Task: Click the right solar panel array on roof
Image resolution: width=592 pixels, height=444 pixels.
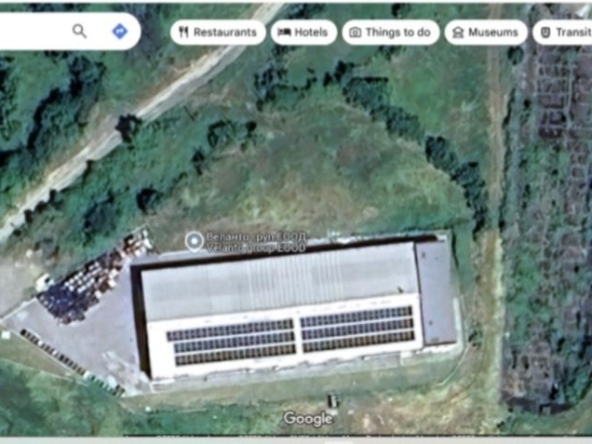Action: (357, 330)
